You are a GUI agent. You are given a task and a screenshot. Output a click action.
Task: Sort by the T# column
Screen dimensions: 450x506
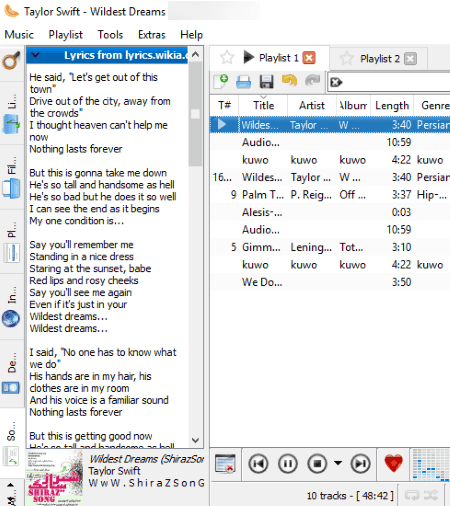coord(224,105)
